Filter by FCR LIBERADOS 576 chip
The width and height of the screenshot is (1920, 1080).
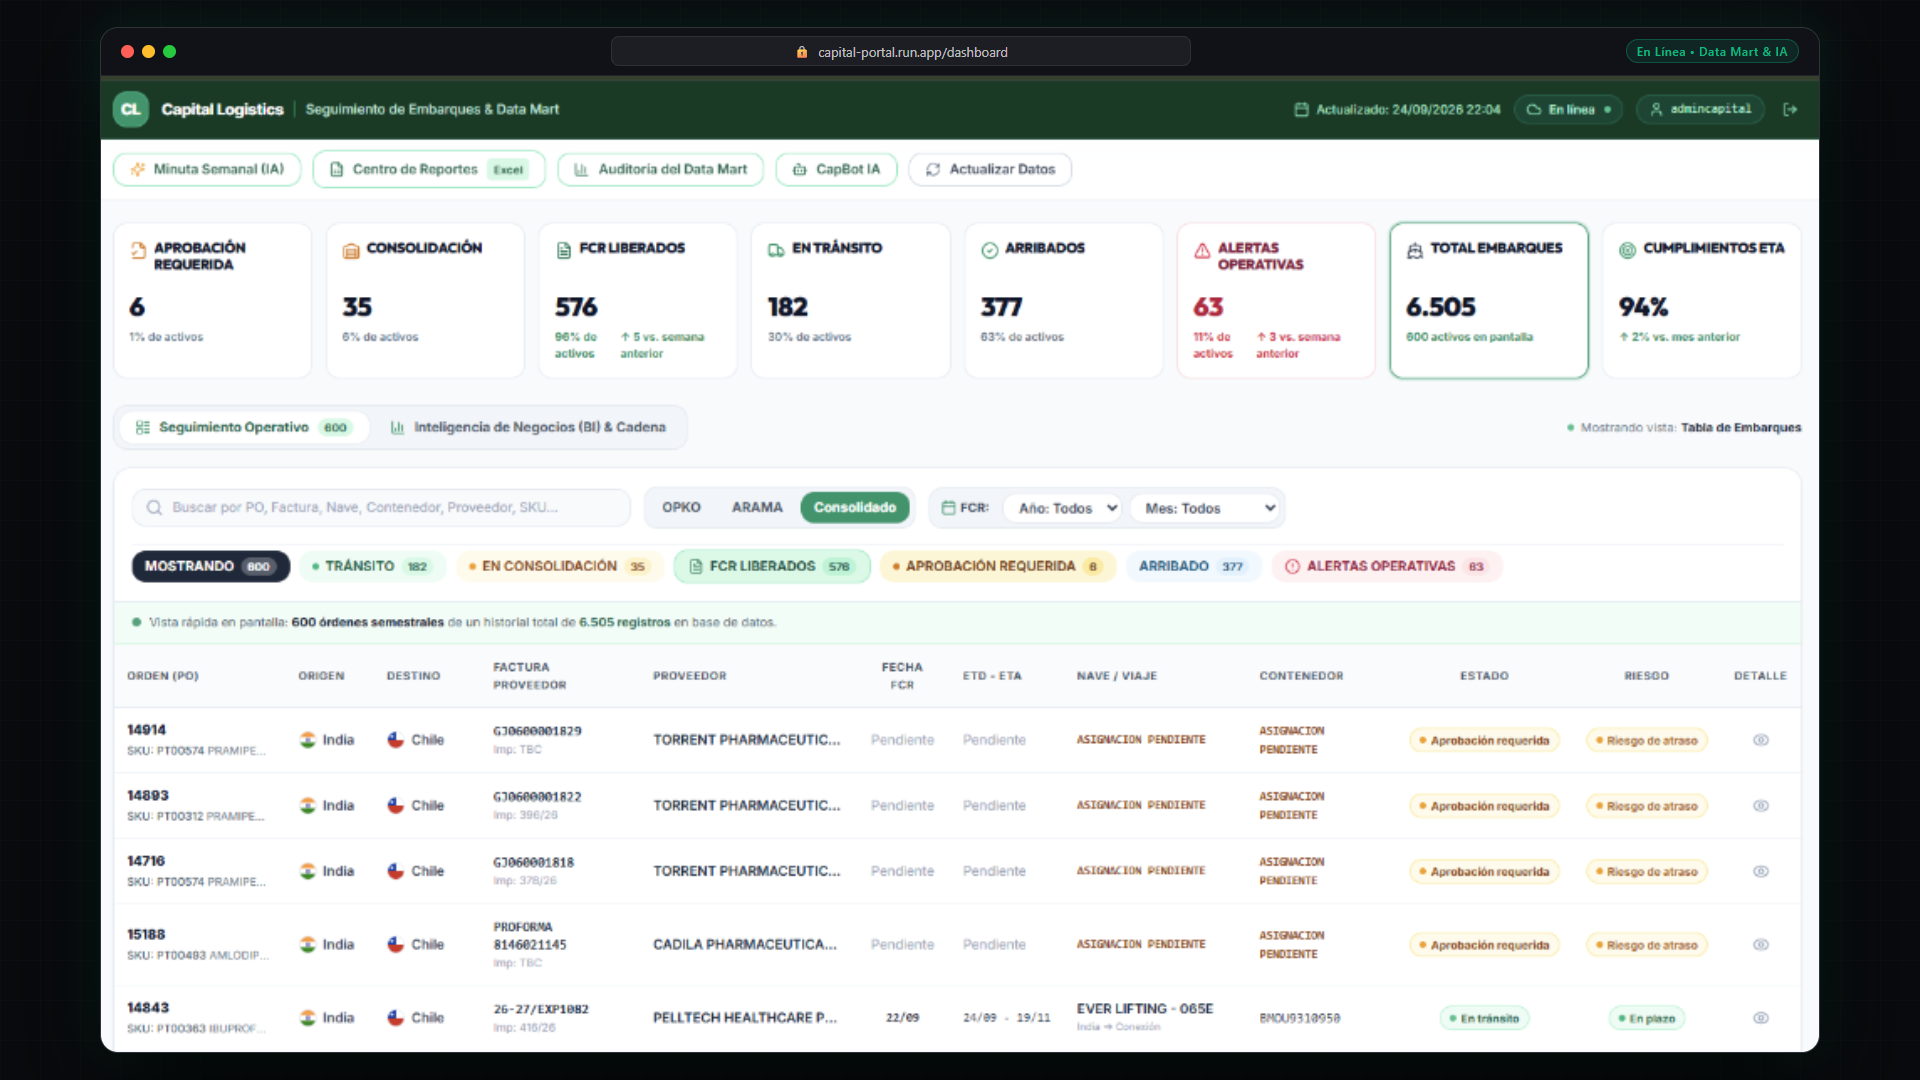pyautogui.click(x=772, y=567)
